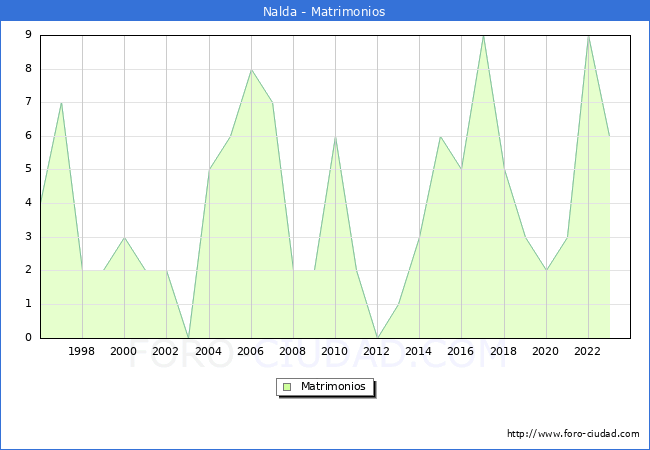Click the y-axis label 6
Screen dimensions: 650x450
28,135
